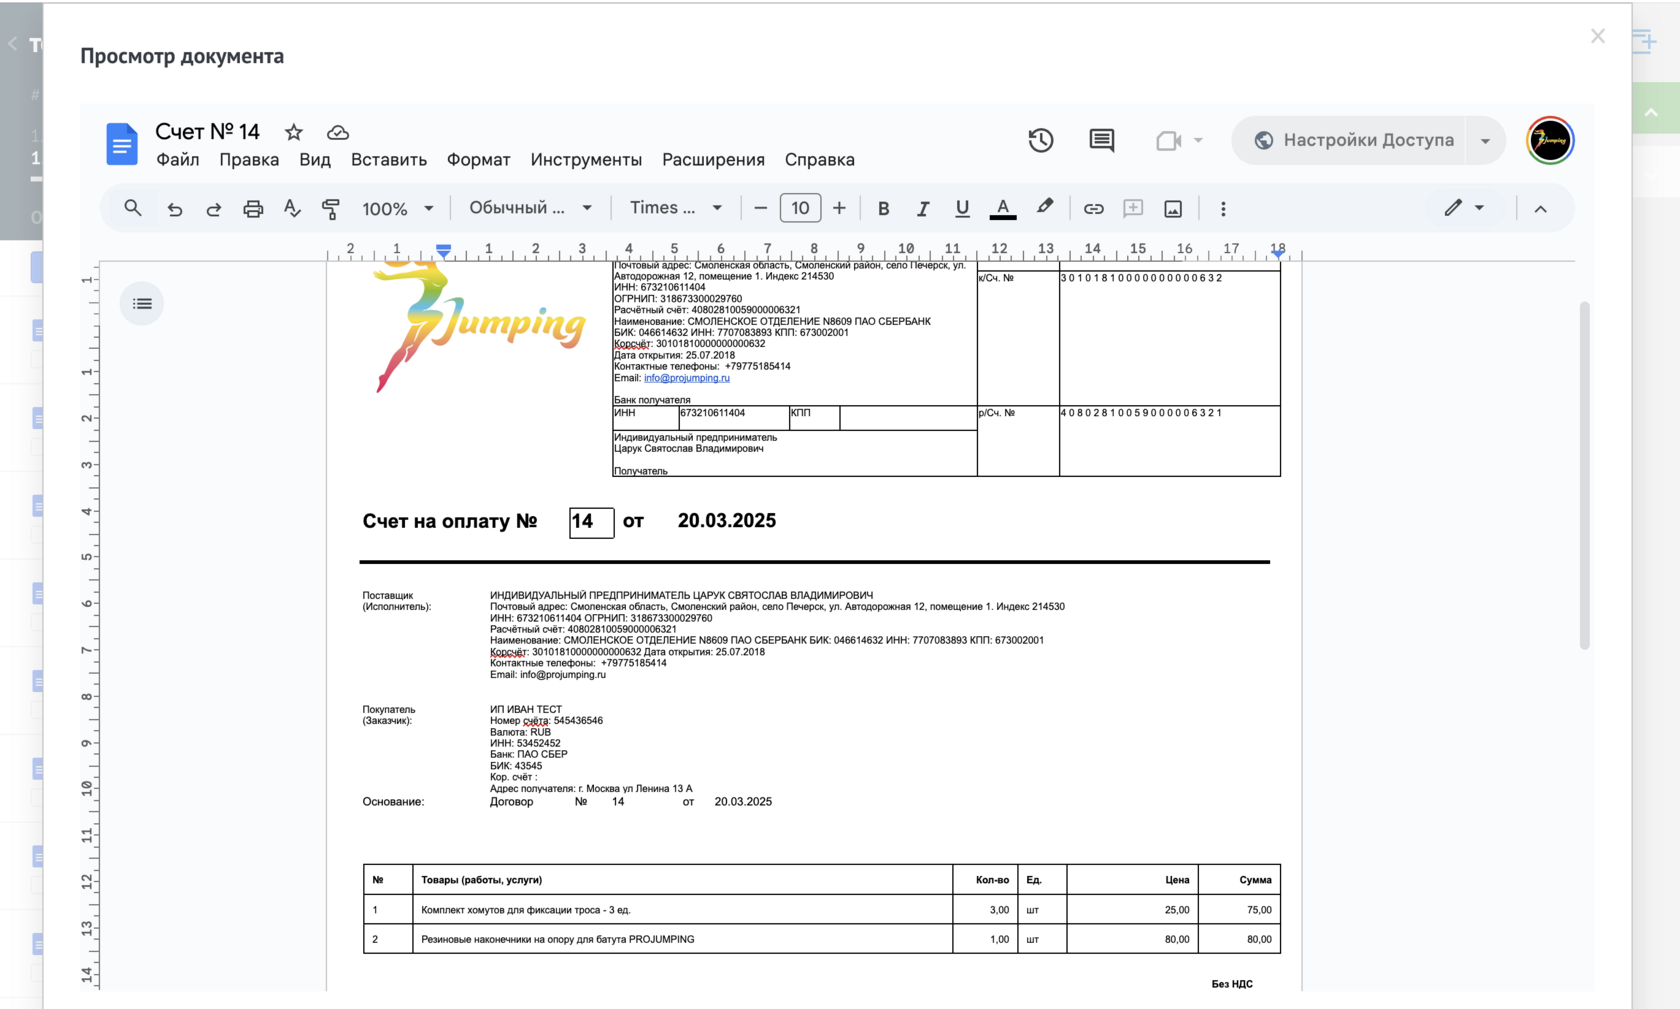Check the cloud save status icon
1680x1009 pixels.
[338, 132]
